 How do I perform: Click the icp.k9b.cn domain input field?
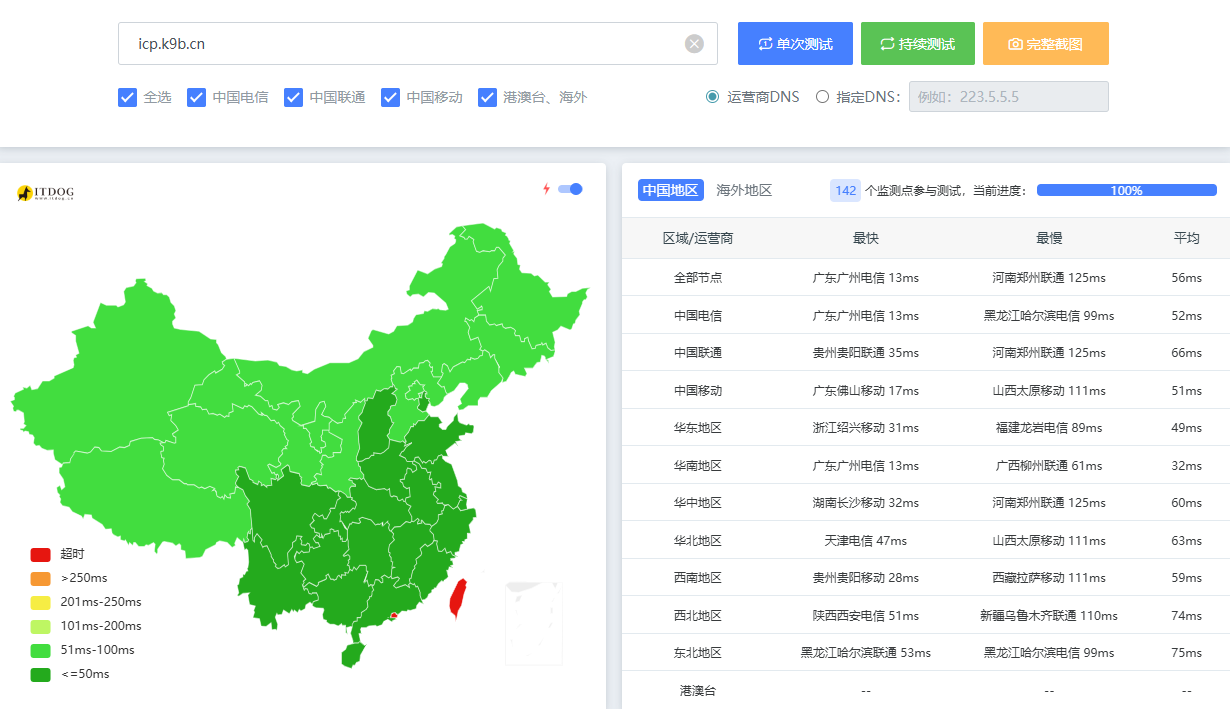417,44
